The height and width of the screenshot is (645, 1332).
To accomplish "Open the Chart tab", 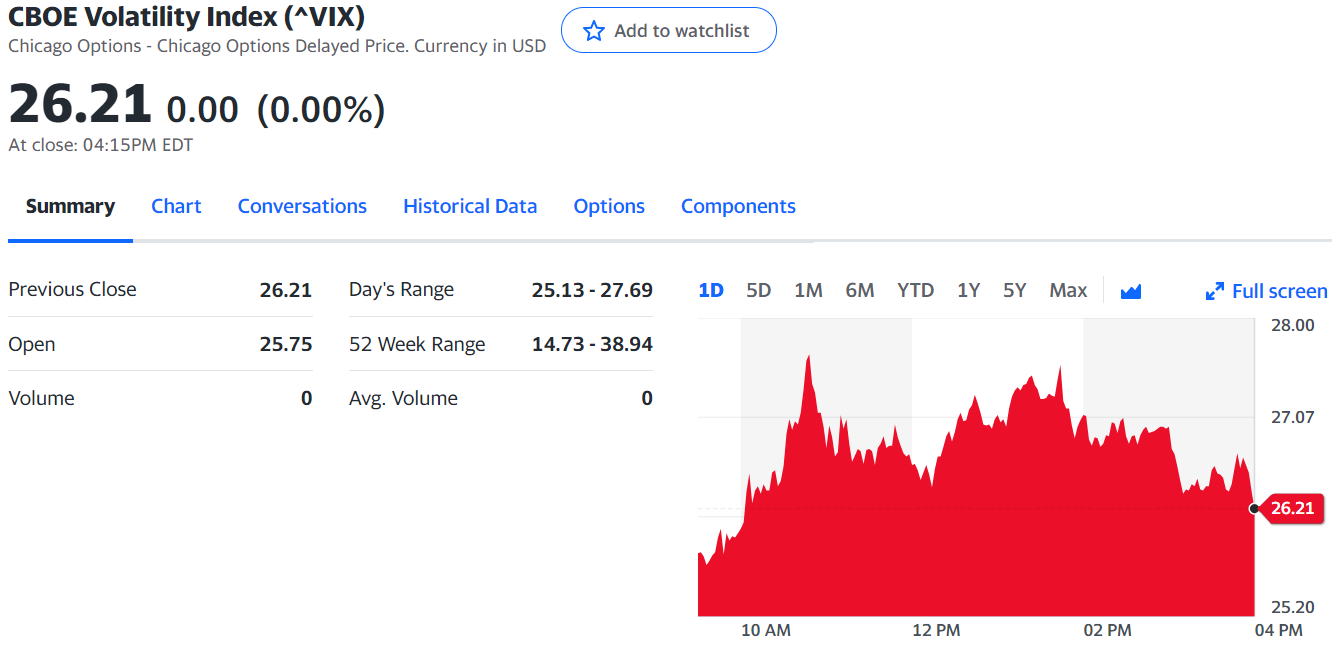I will point(176,206).
